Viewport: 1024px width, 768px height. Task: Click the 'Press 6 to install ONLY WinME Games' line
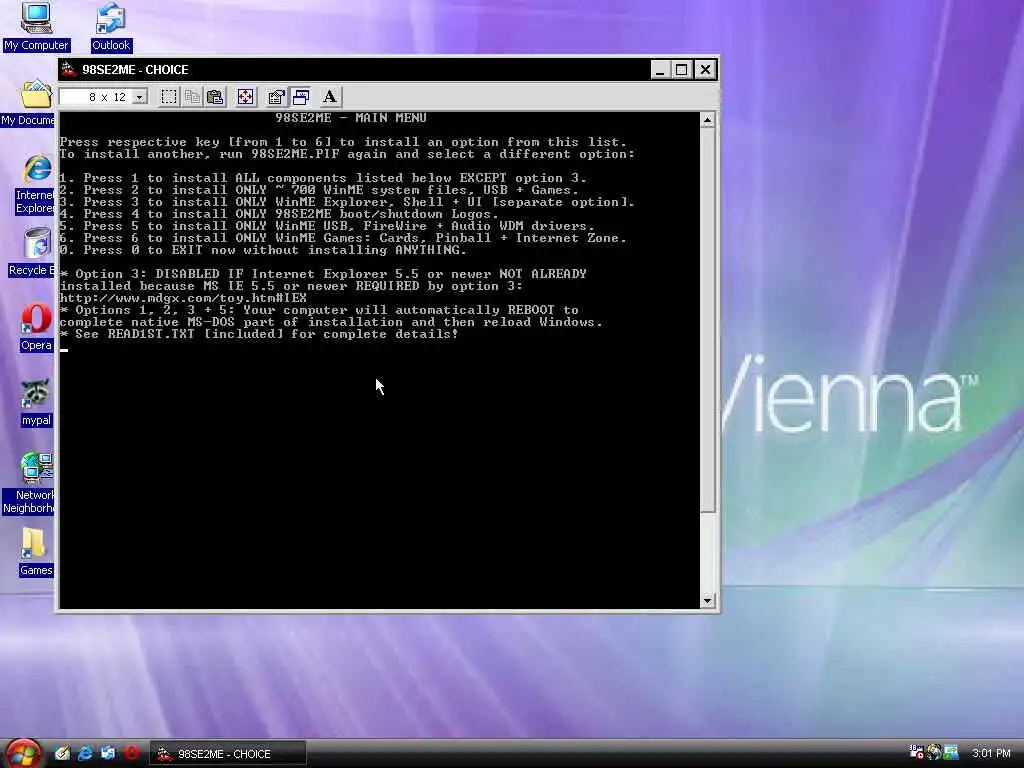(x=343, y=238)
